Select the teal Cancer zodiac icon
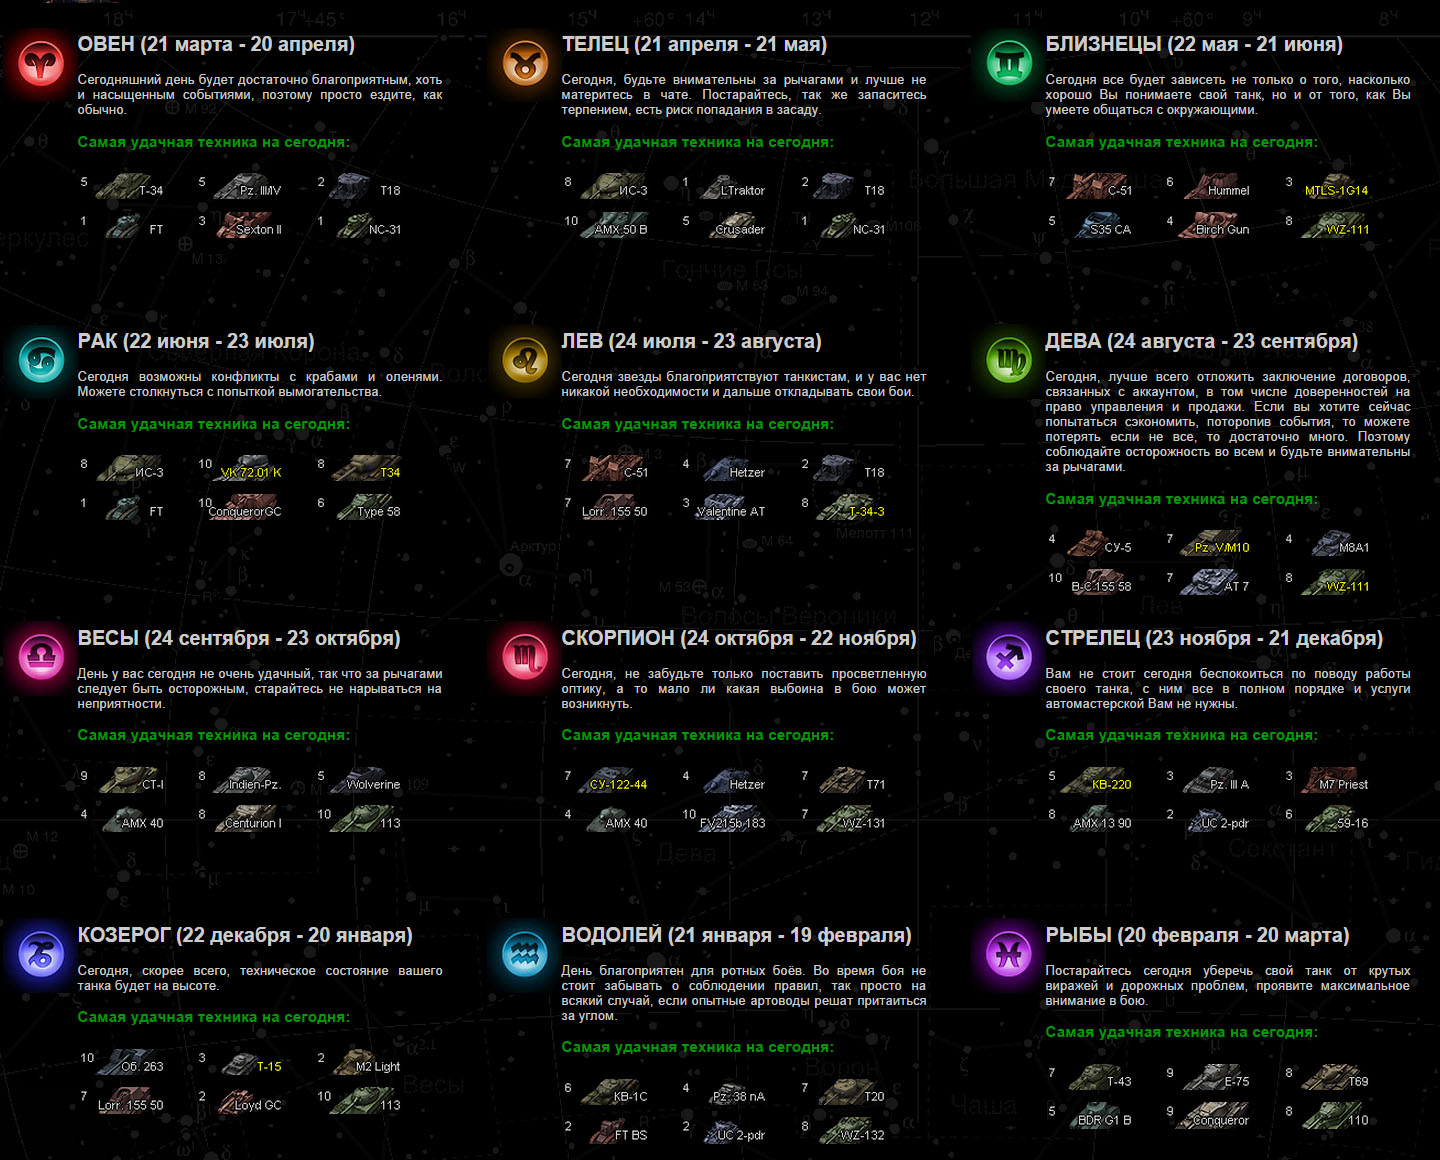This screenshot has width=1440, height=1160. point(41,359)
